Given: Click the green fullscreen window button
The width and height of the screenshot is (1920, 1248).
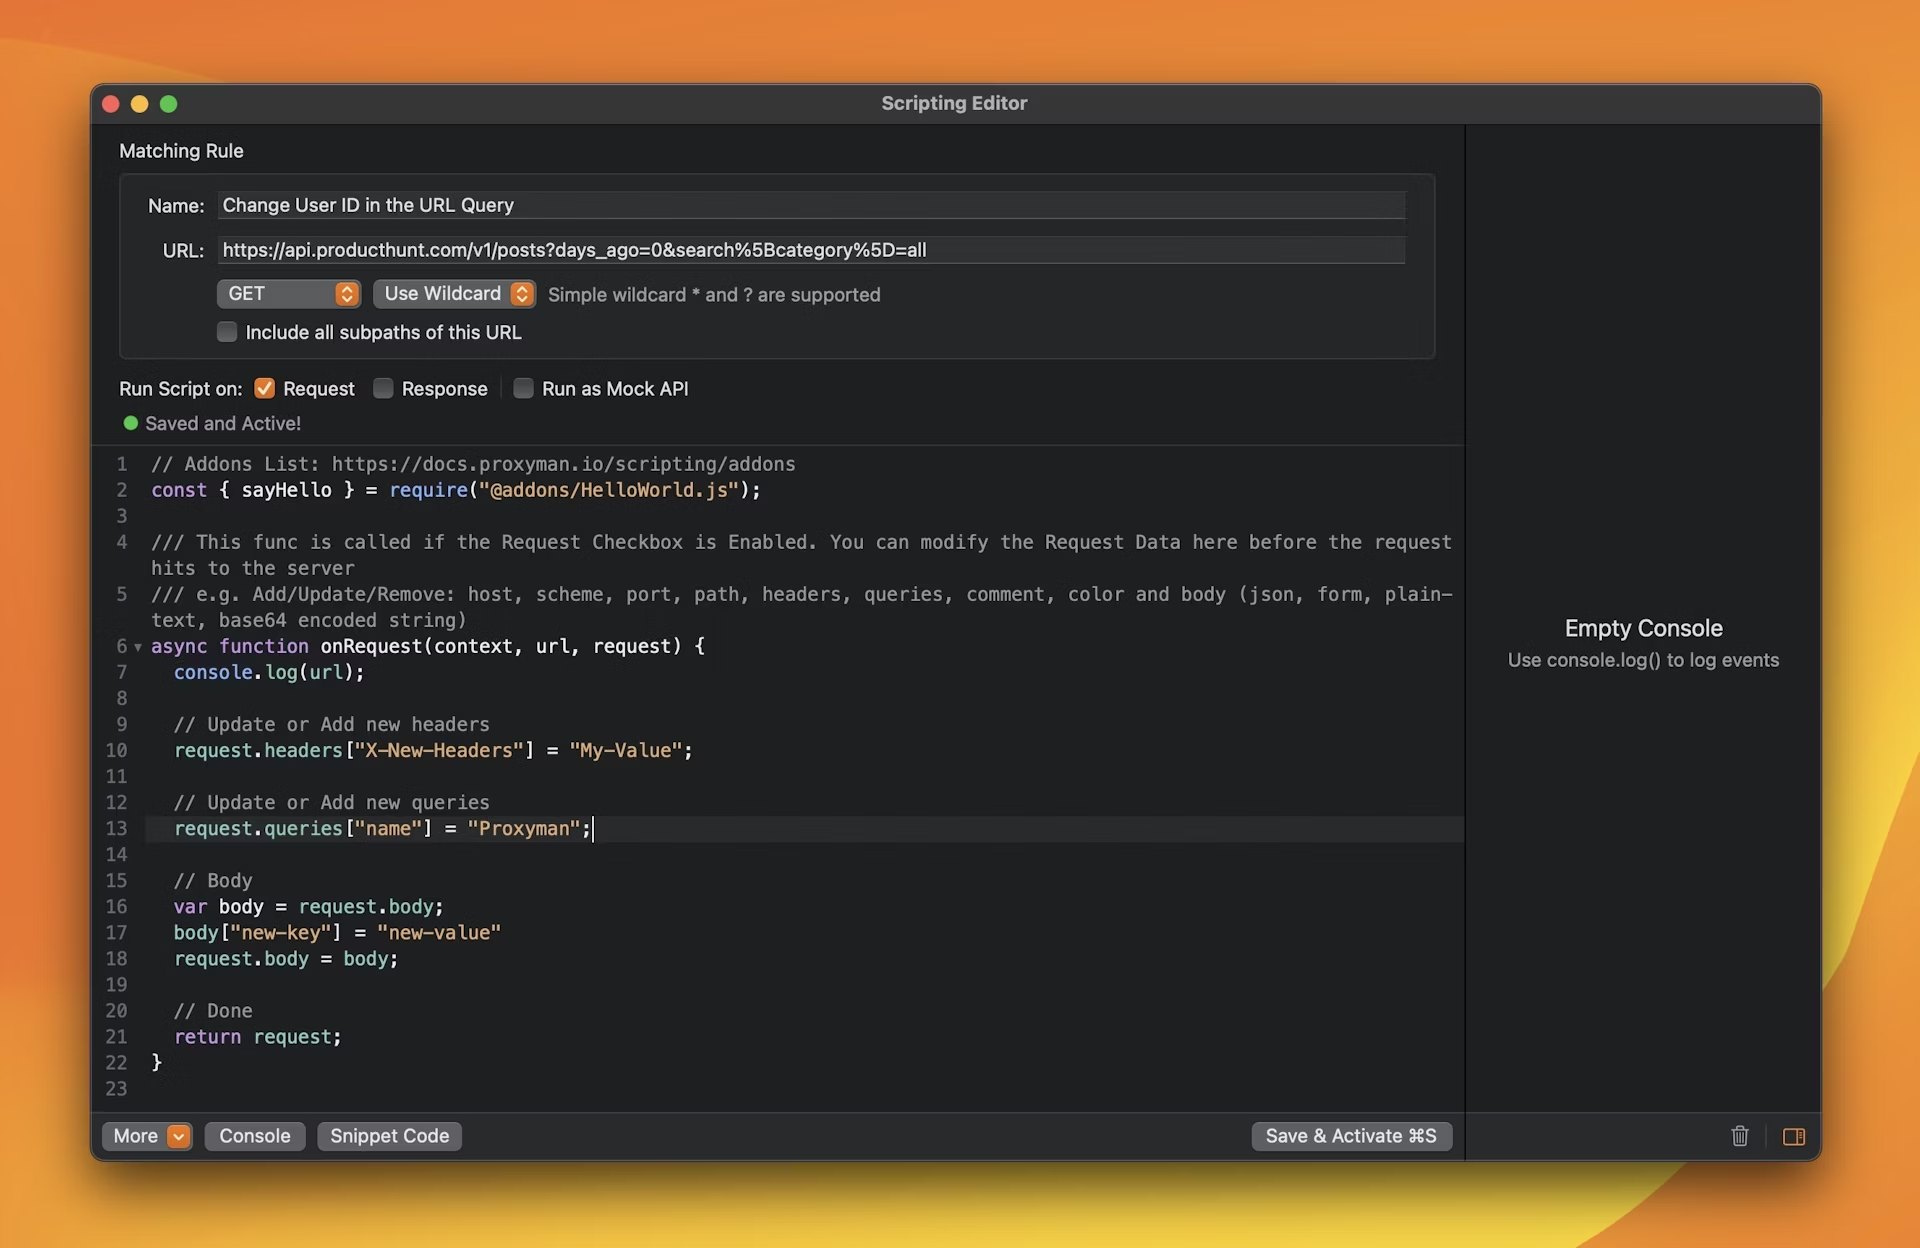Looking at the screenshot, I should [x=169, y=104].
